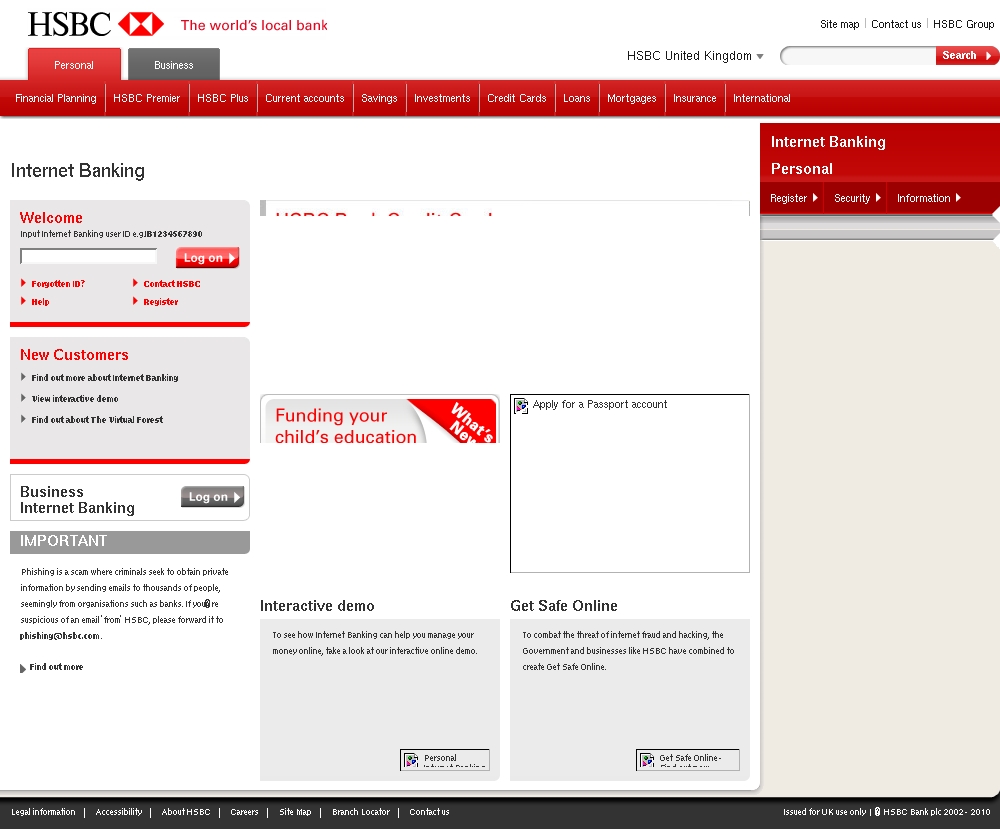Viewport: 1000px width, 829px height.
Task: Open Credit Cards menu item
Action: click(x=517, y=98)
